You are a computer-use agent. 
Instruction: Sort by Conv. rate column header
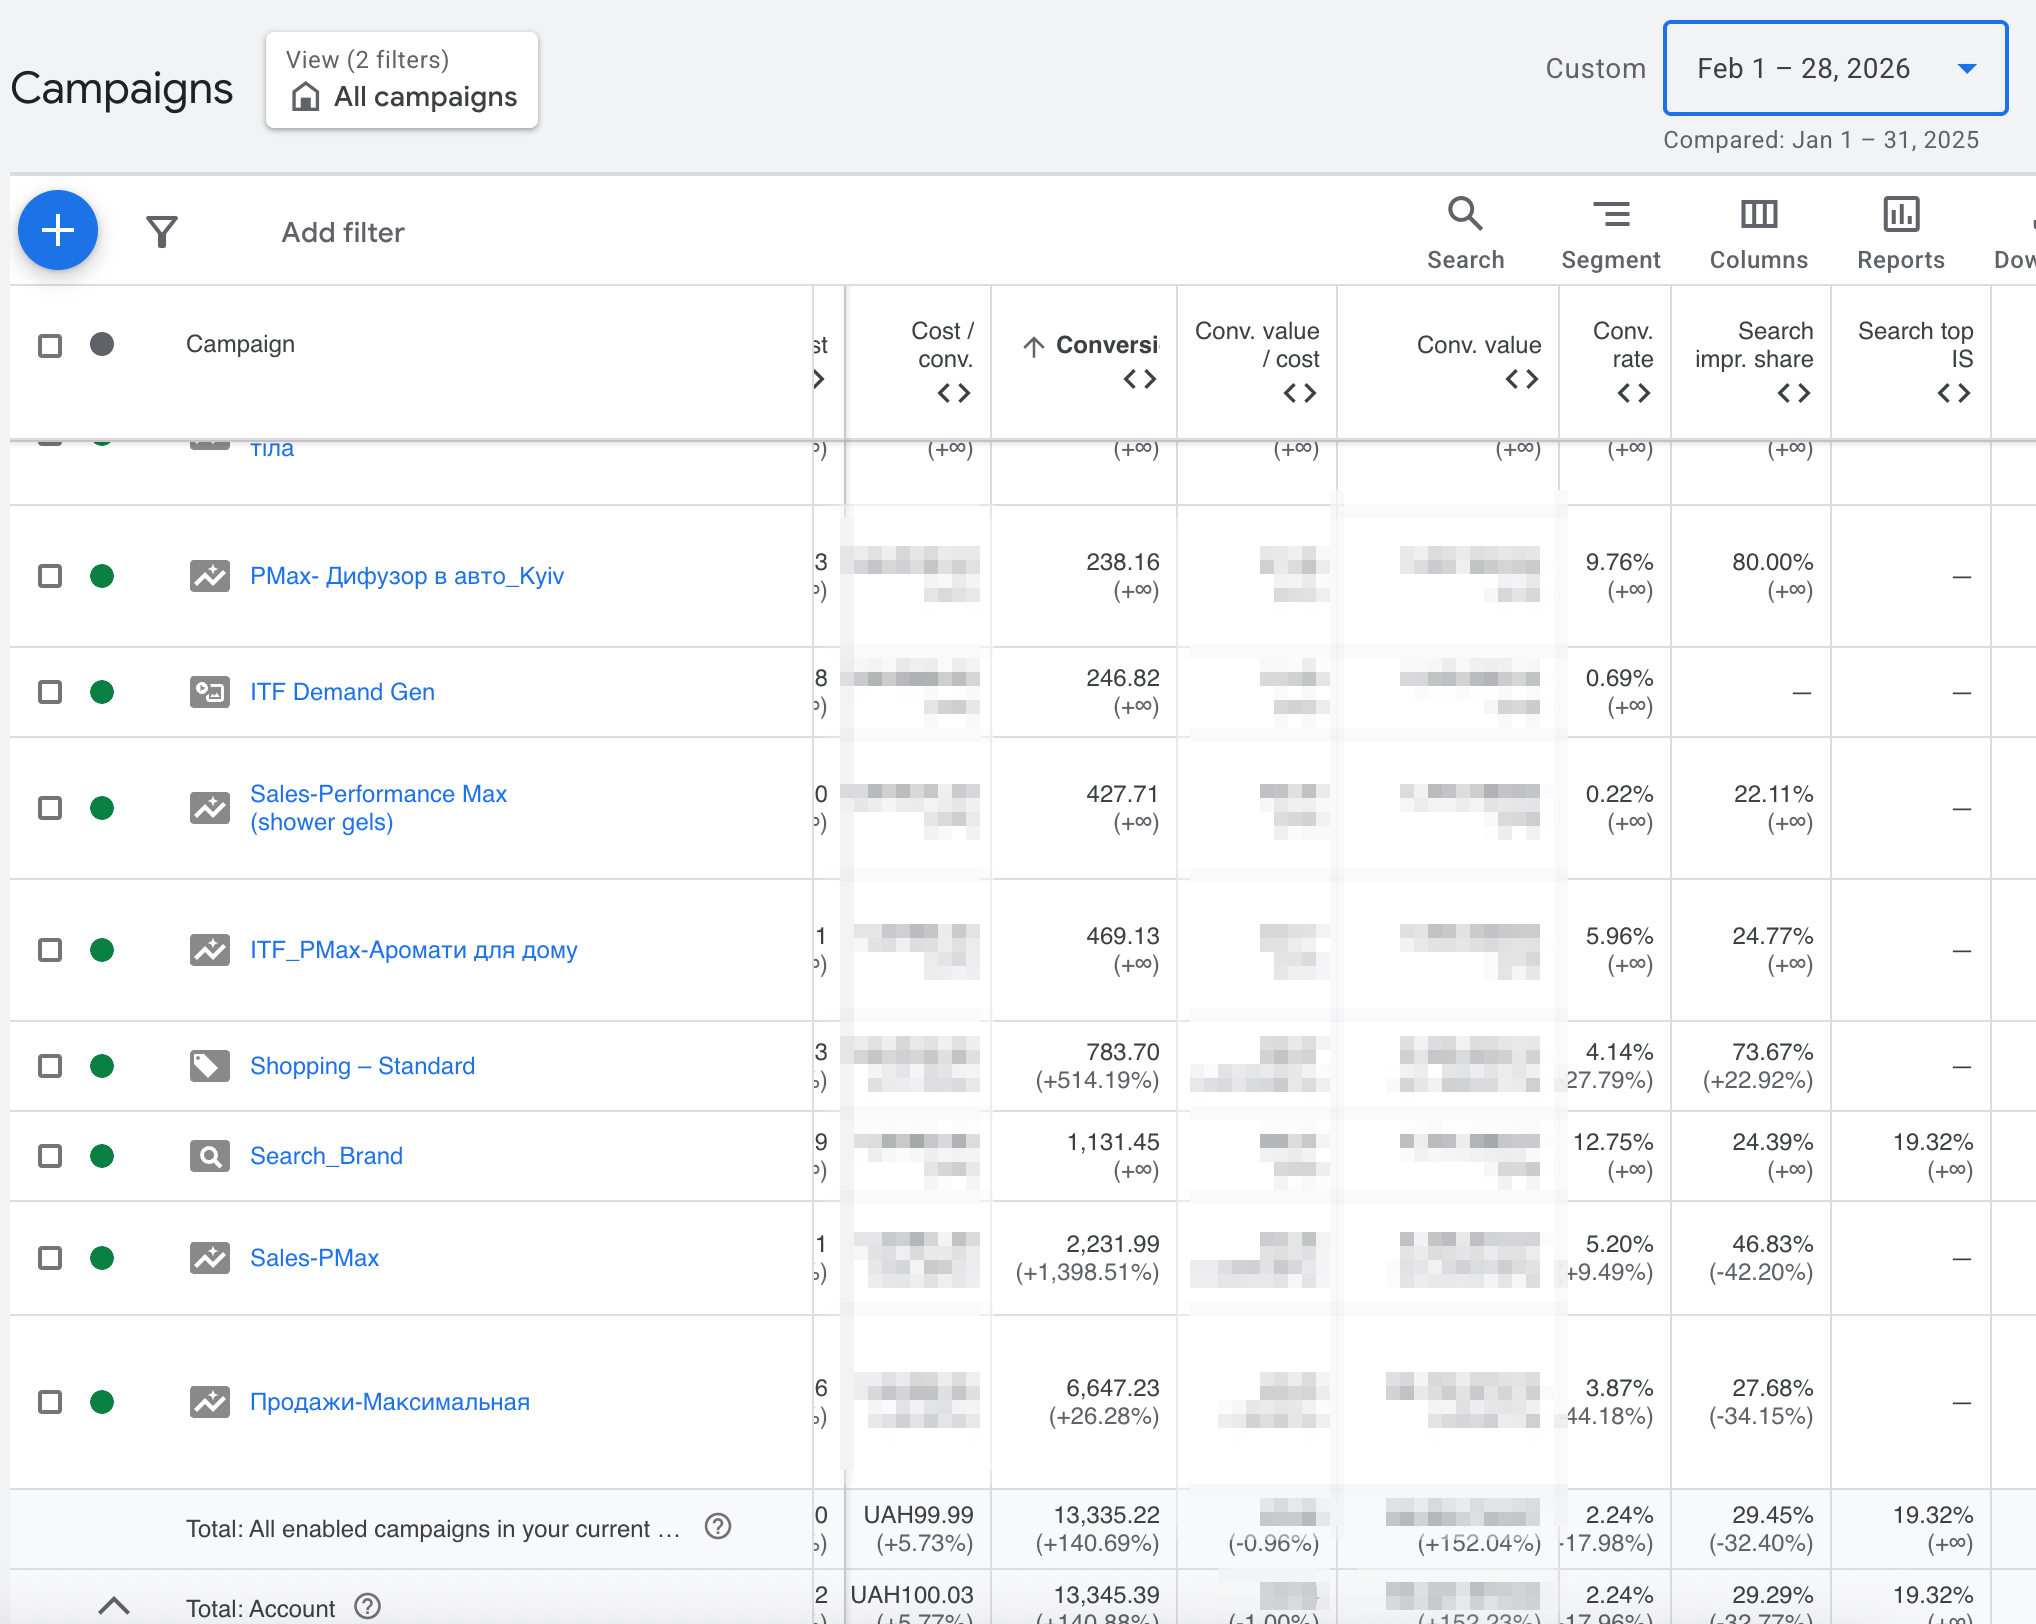[1623, 345]
